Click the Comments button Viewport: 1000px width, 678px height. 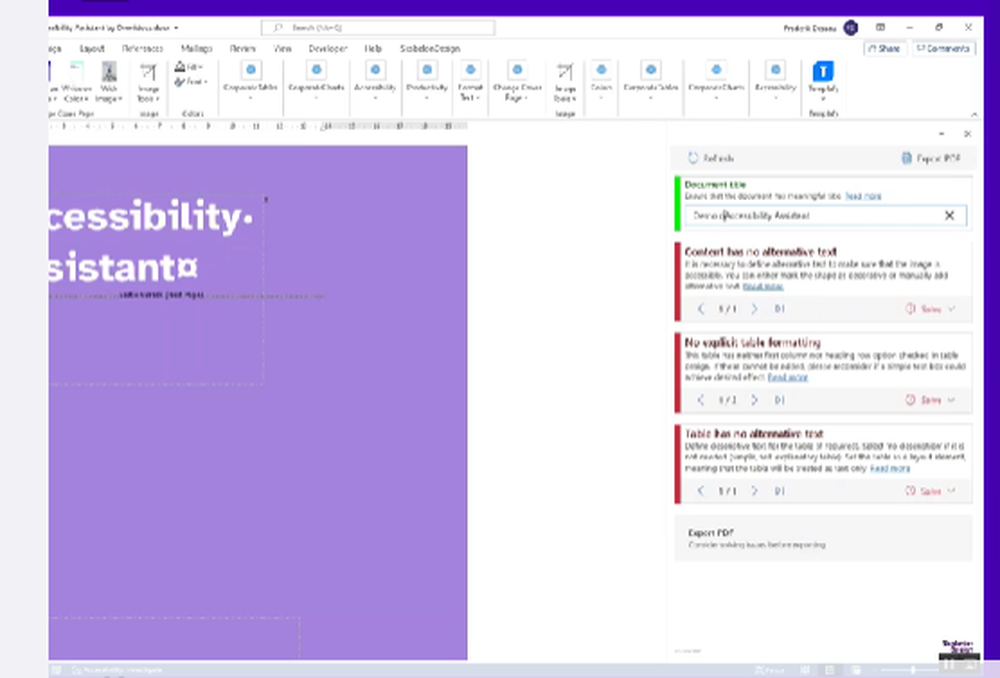point(943,48)
